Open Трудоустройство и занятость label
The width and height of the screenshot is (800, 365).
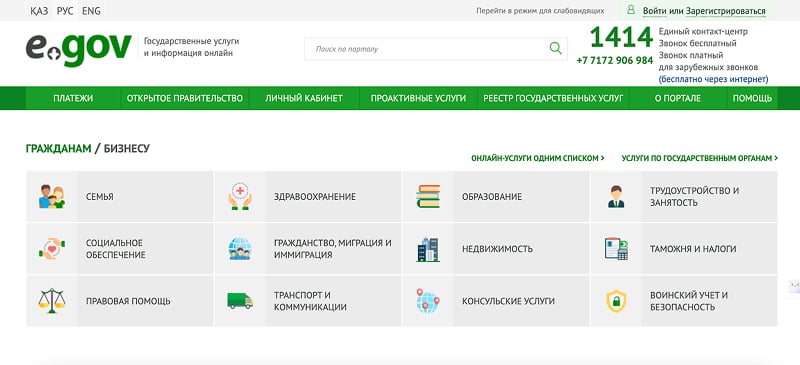(694, 197)
